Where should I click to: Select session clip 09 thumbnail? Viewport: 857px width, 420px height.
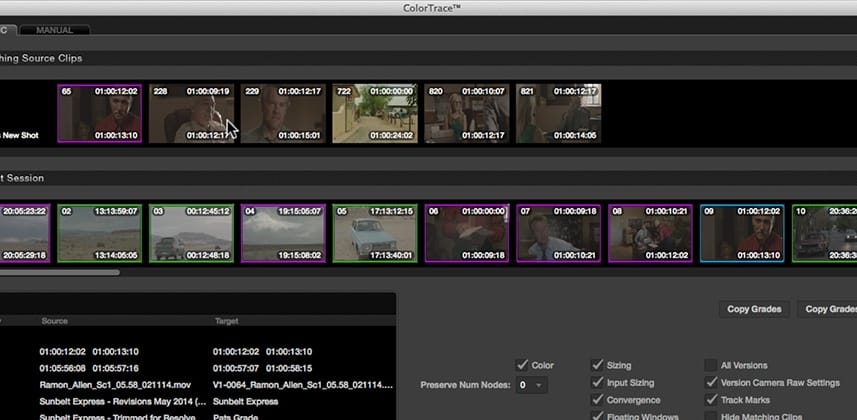(742, 234)
